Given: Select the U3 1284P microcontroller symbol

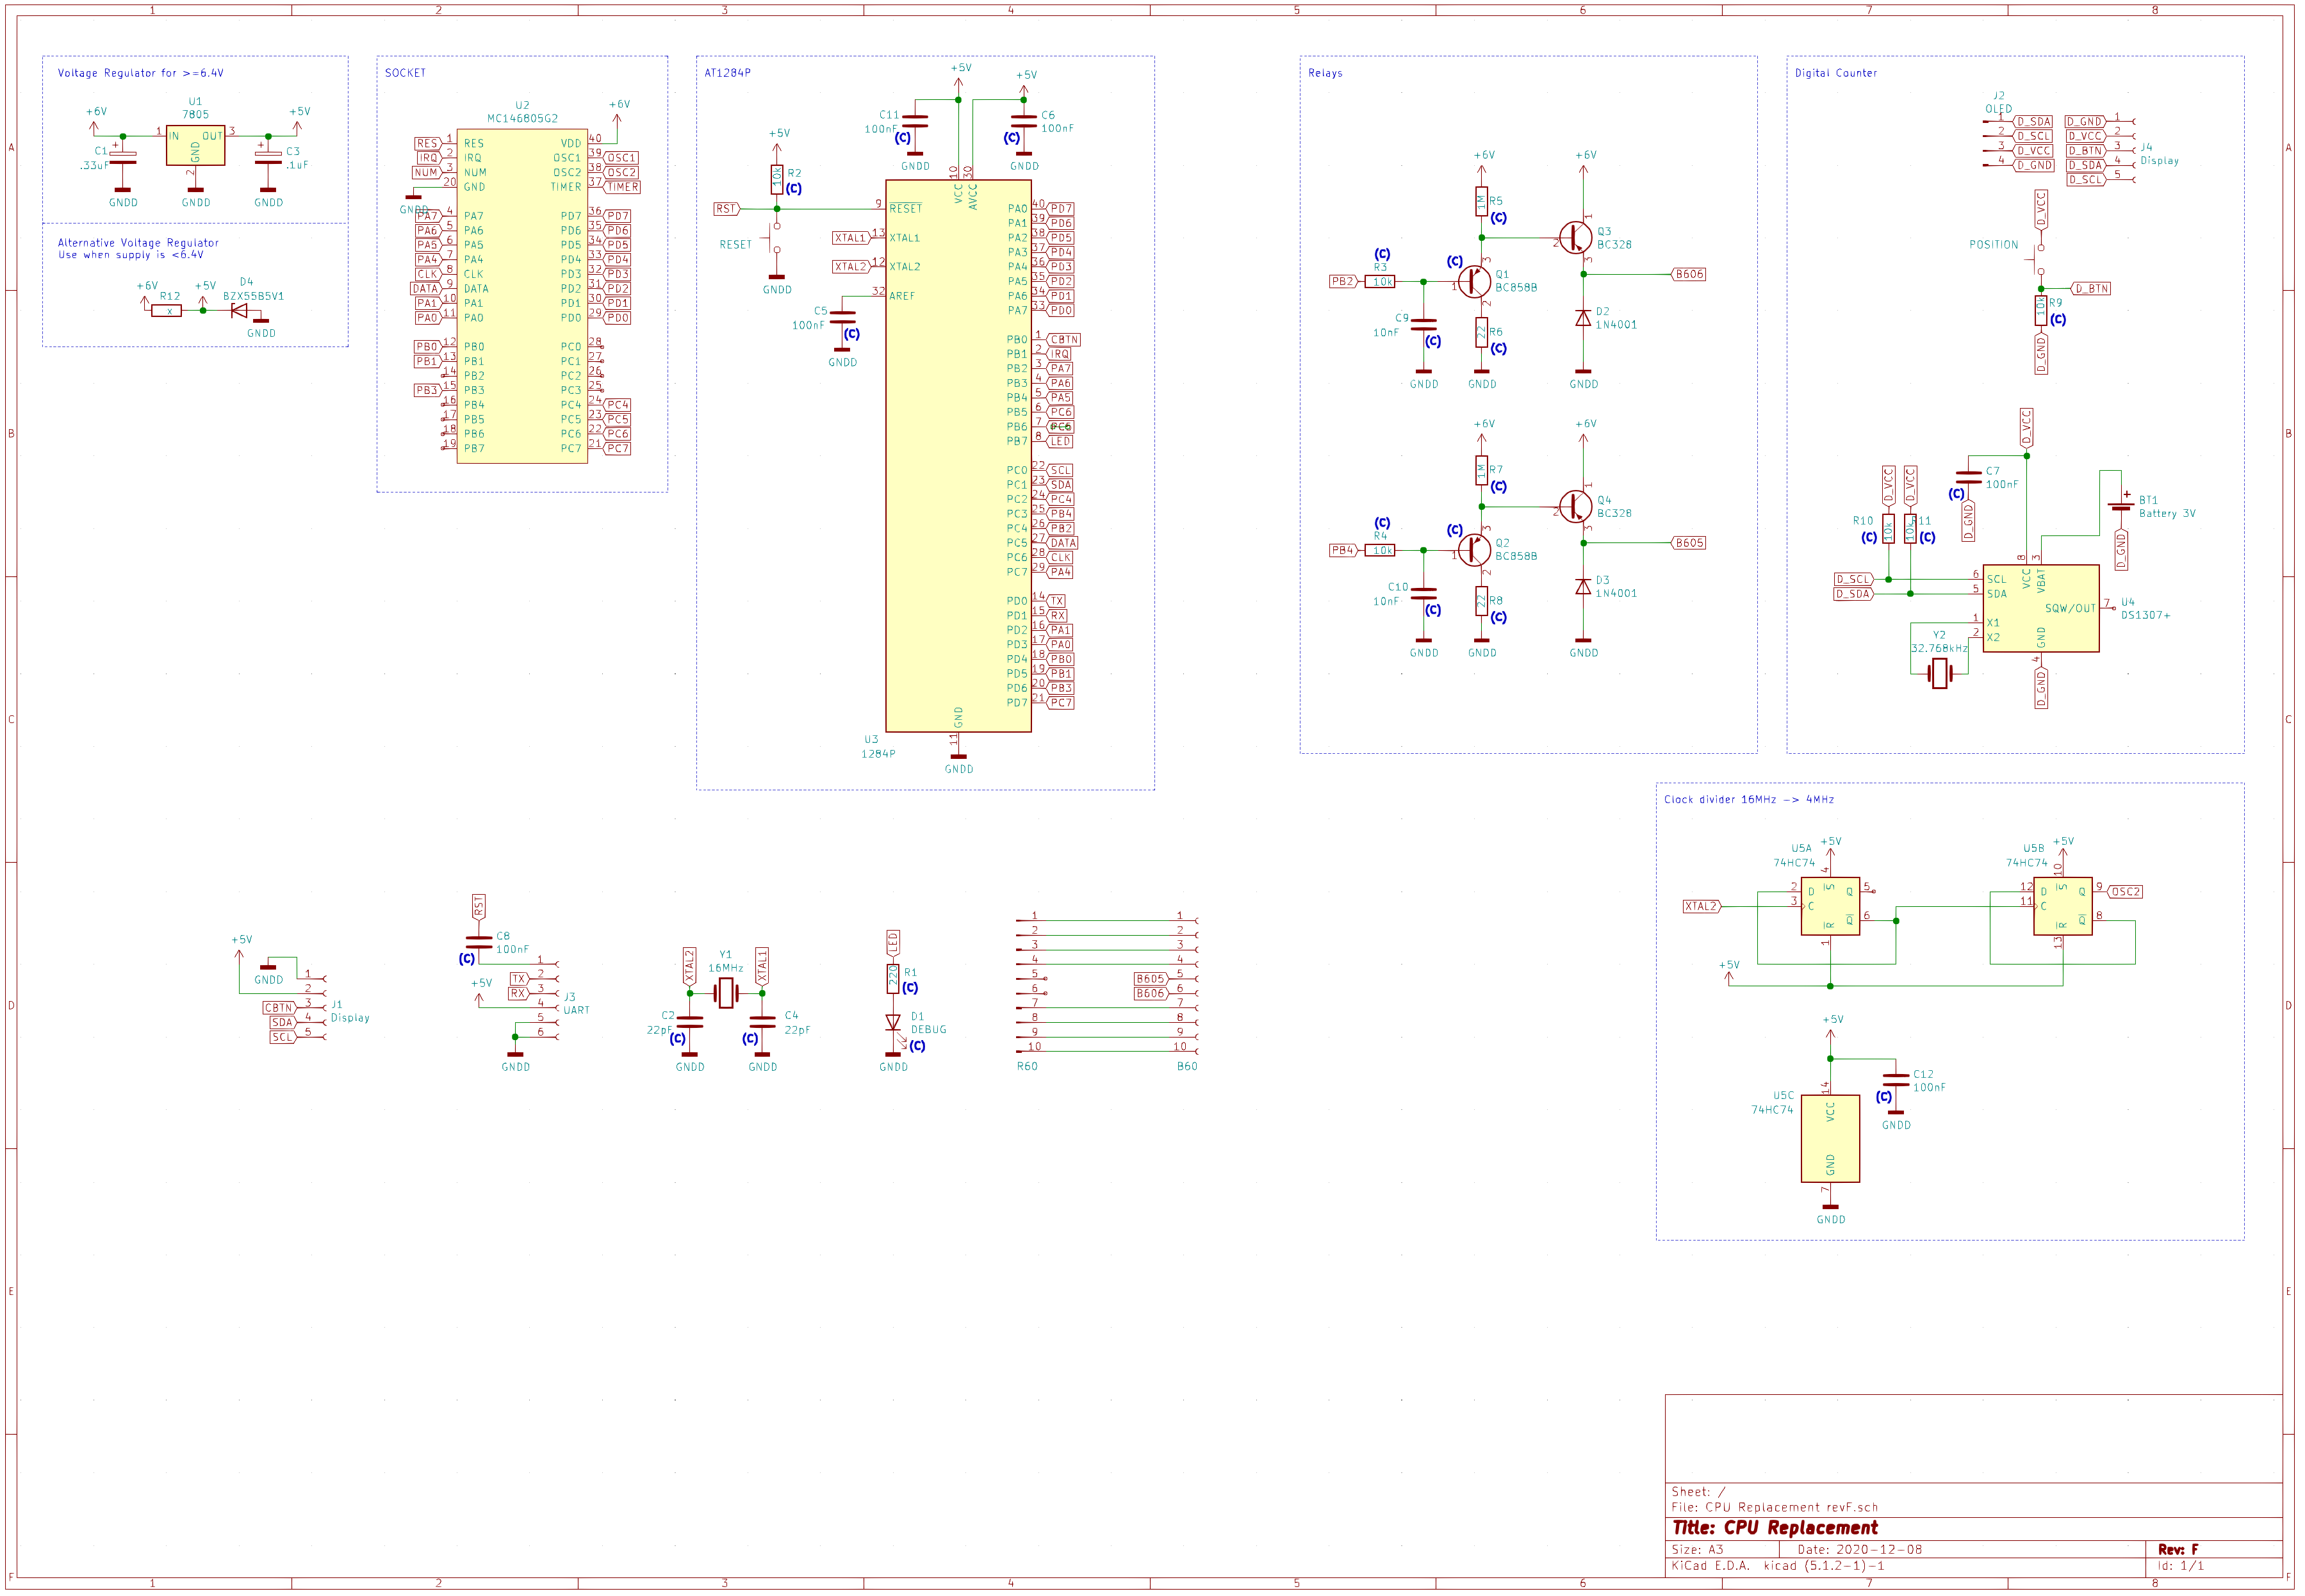Looking at the screenshot, I should pyautogui.click(x=958, y=456).
